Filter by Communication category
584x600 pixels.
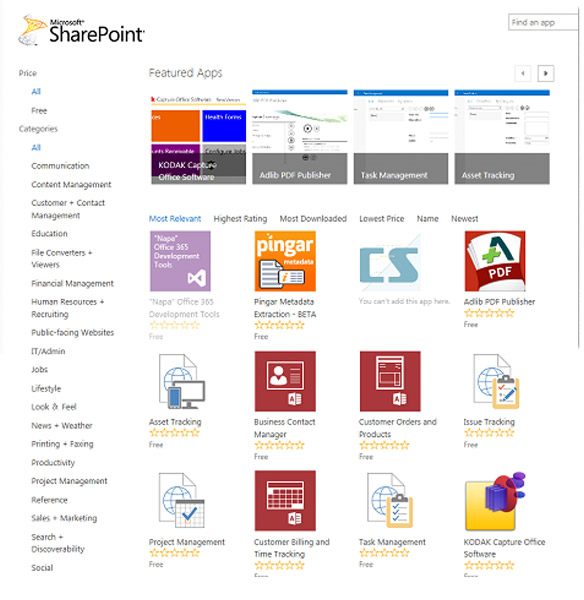pos(60,166)
